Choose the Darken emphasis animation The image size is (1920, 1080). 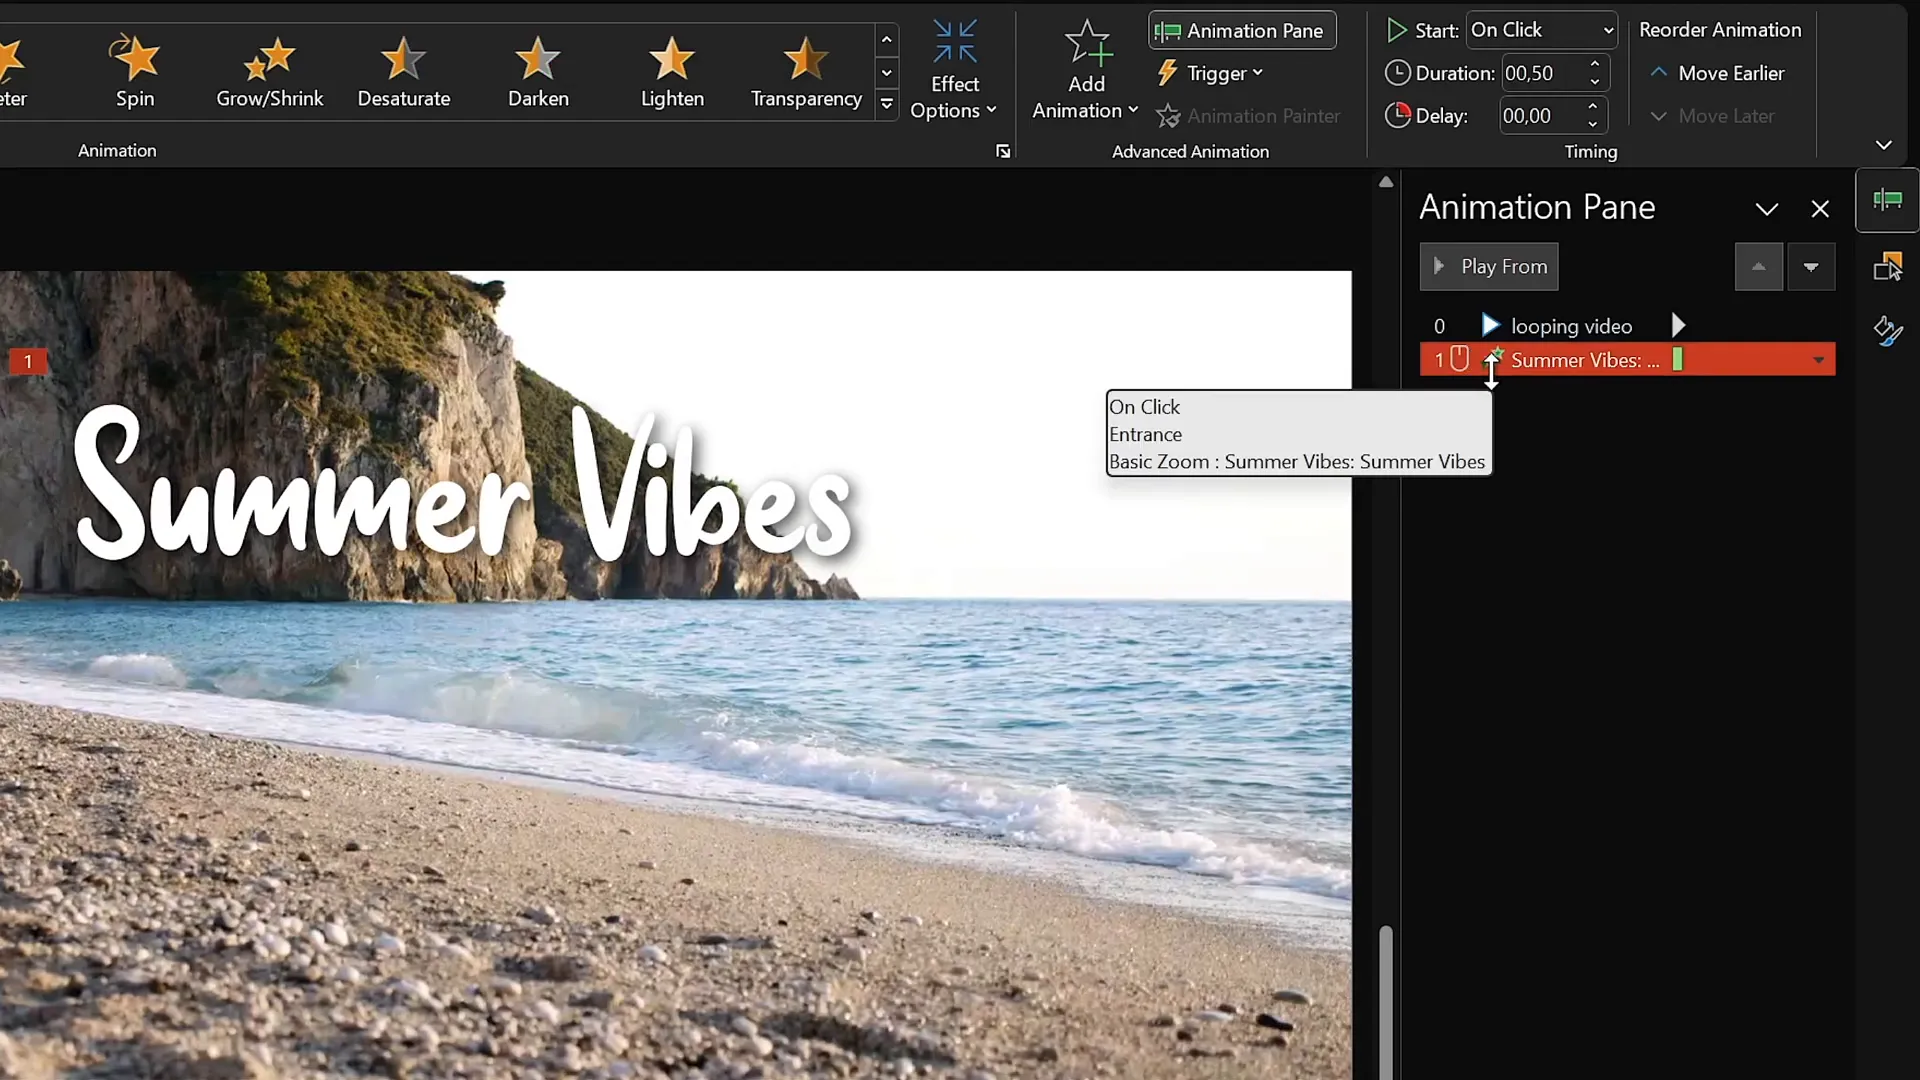click(x=538, y=72)
